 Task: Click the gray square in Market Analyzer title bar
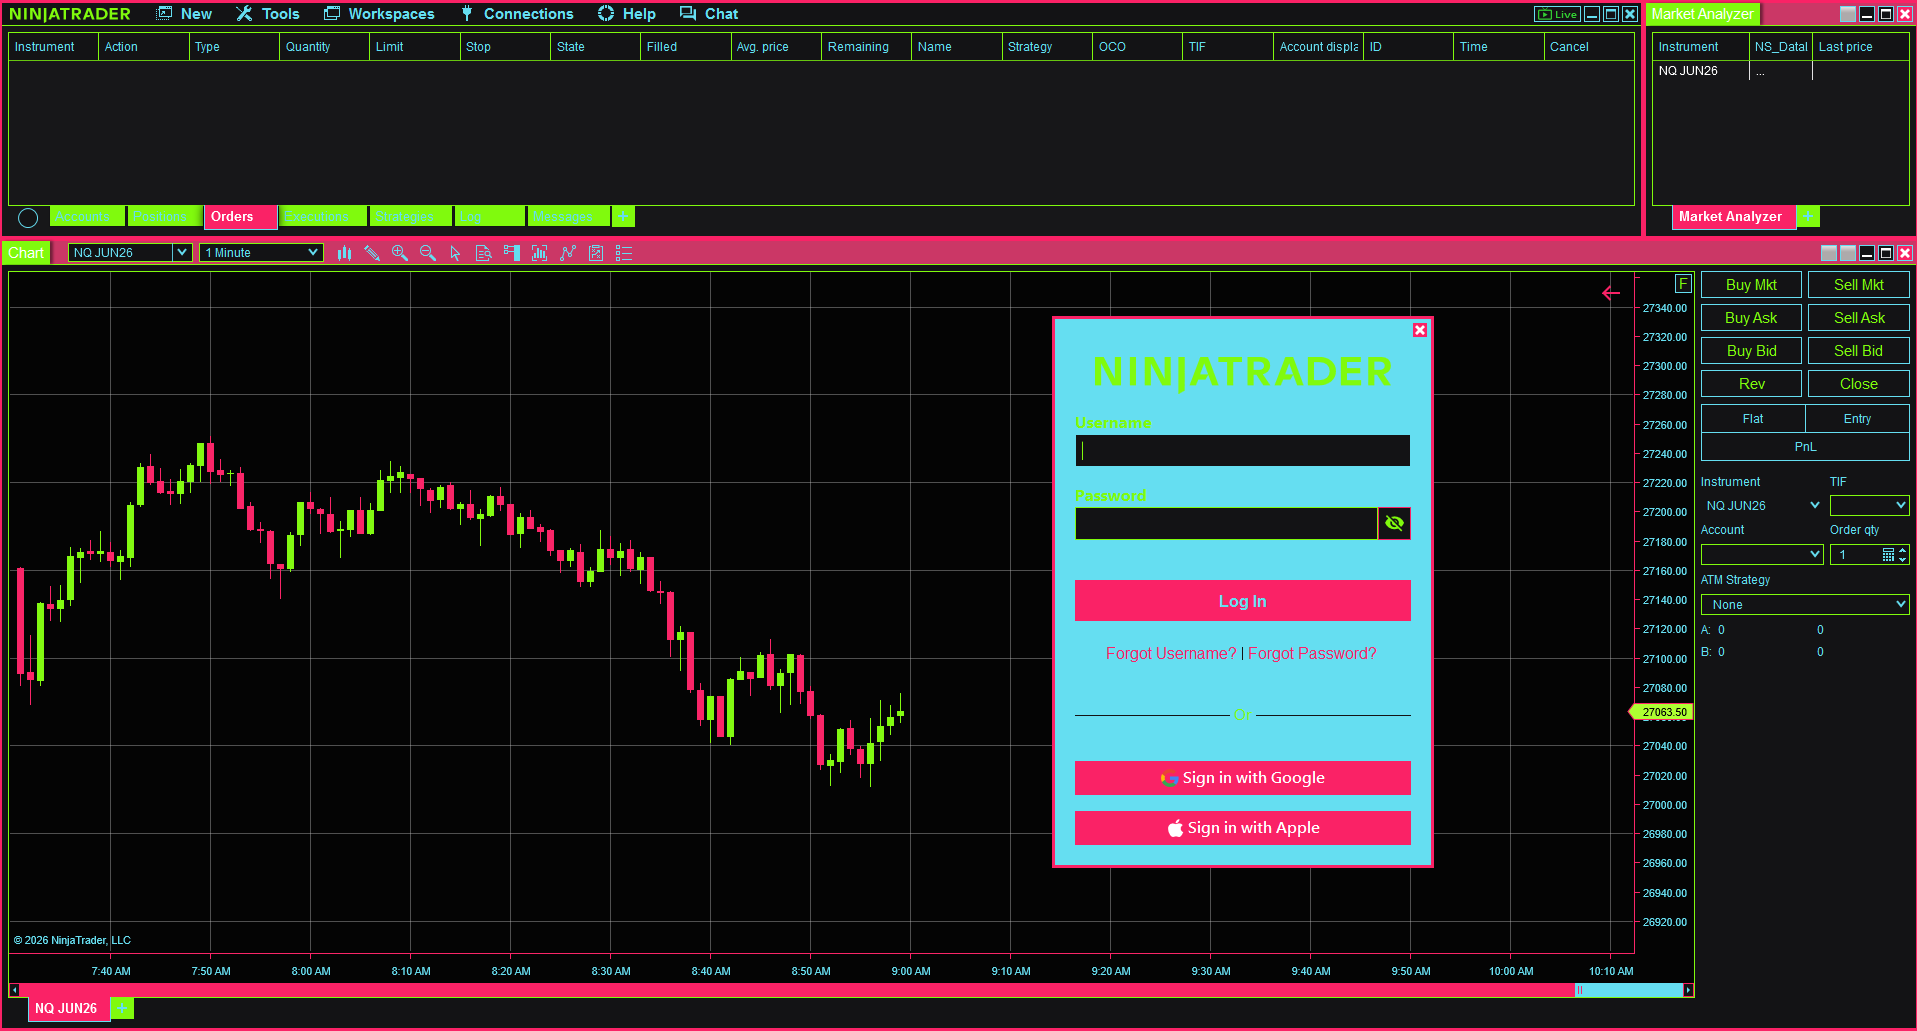1848,14
